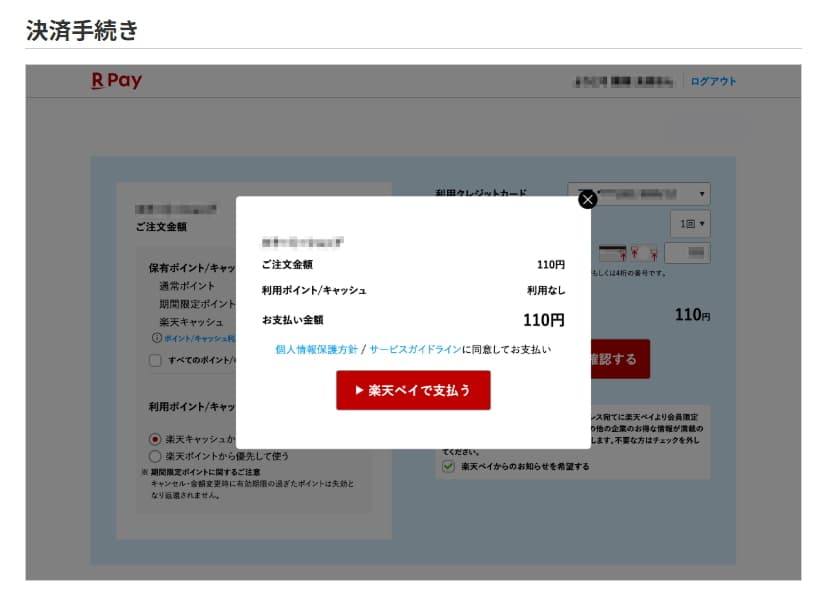The image size is (830, 600).
Task: Click the info icon beside ポイント/キャッシュ link
Action: pos(156,338)
